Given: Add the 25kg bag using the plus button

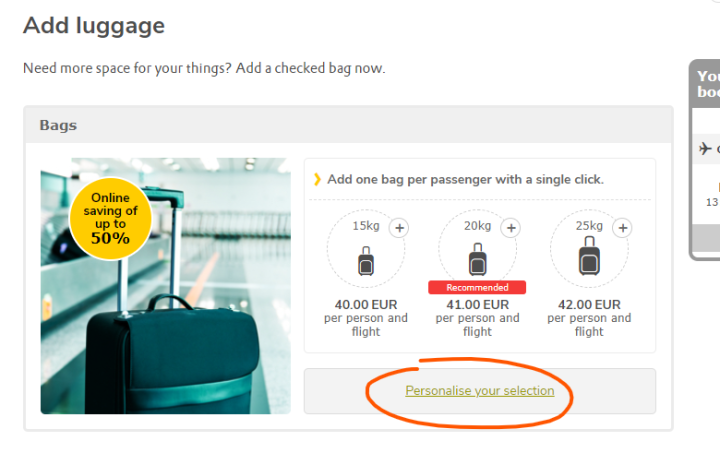Looking at the screenshot, I should pyautogui.click(x=623, y=228).
